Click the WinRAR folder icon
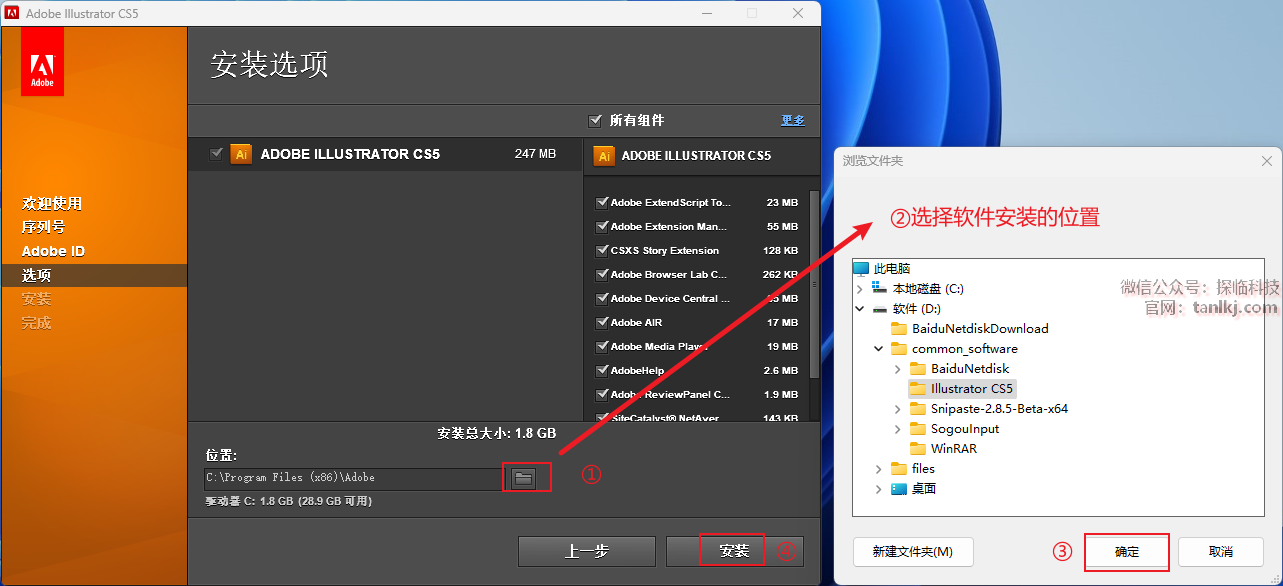The image size is (1283, 586). click(x=918, y=449)
